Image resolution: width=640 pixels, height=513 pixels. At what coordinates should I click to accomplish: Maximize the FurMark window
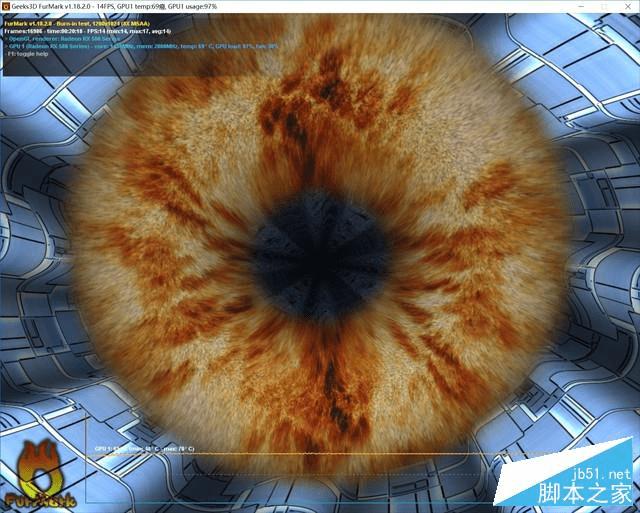[604, 7]
